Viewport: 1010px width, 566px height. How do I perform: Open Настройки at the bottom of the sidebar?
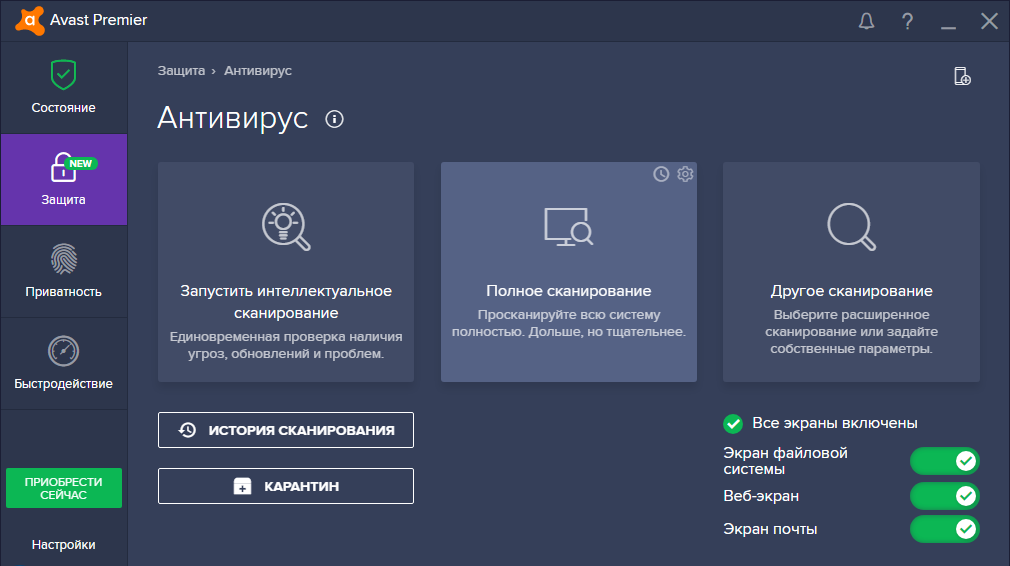pos(64,545)
